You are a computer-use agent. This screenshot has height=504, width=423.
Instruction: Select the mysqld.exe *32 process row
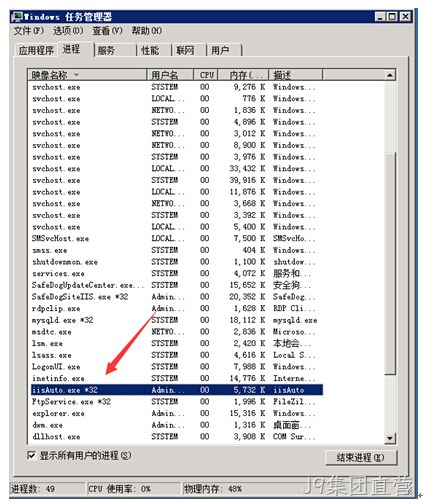(x=177, y=320)
